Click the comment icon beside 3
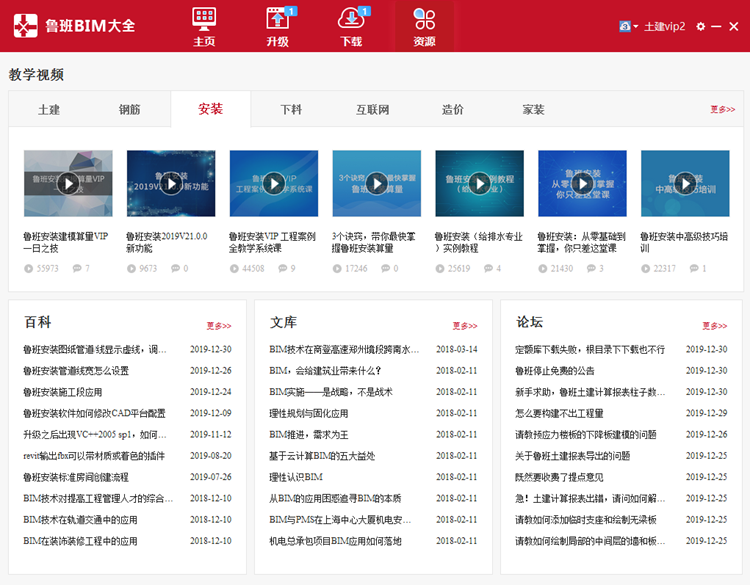The height and width of the screenshot is (585, 750). (x=591, y=268)
